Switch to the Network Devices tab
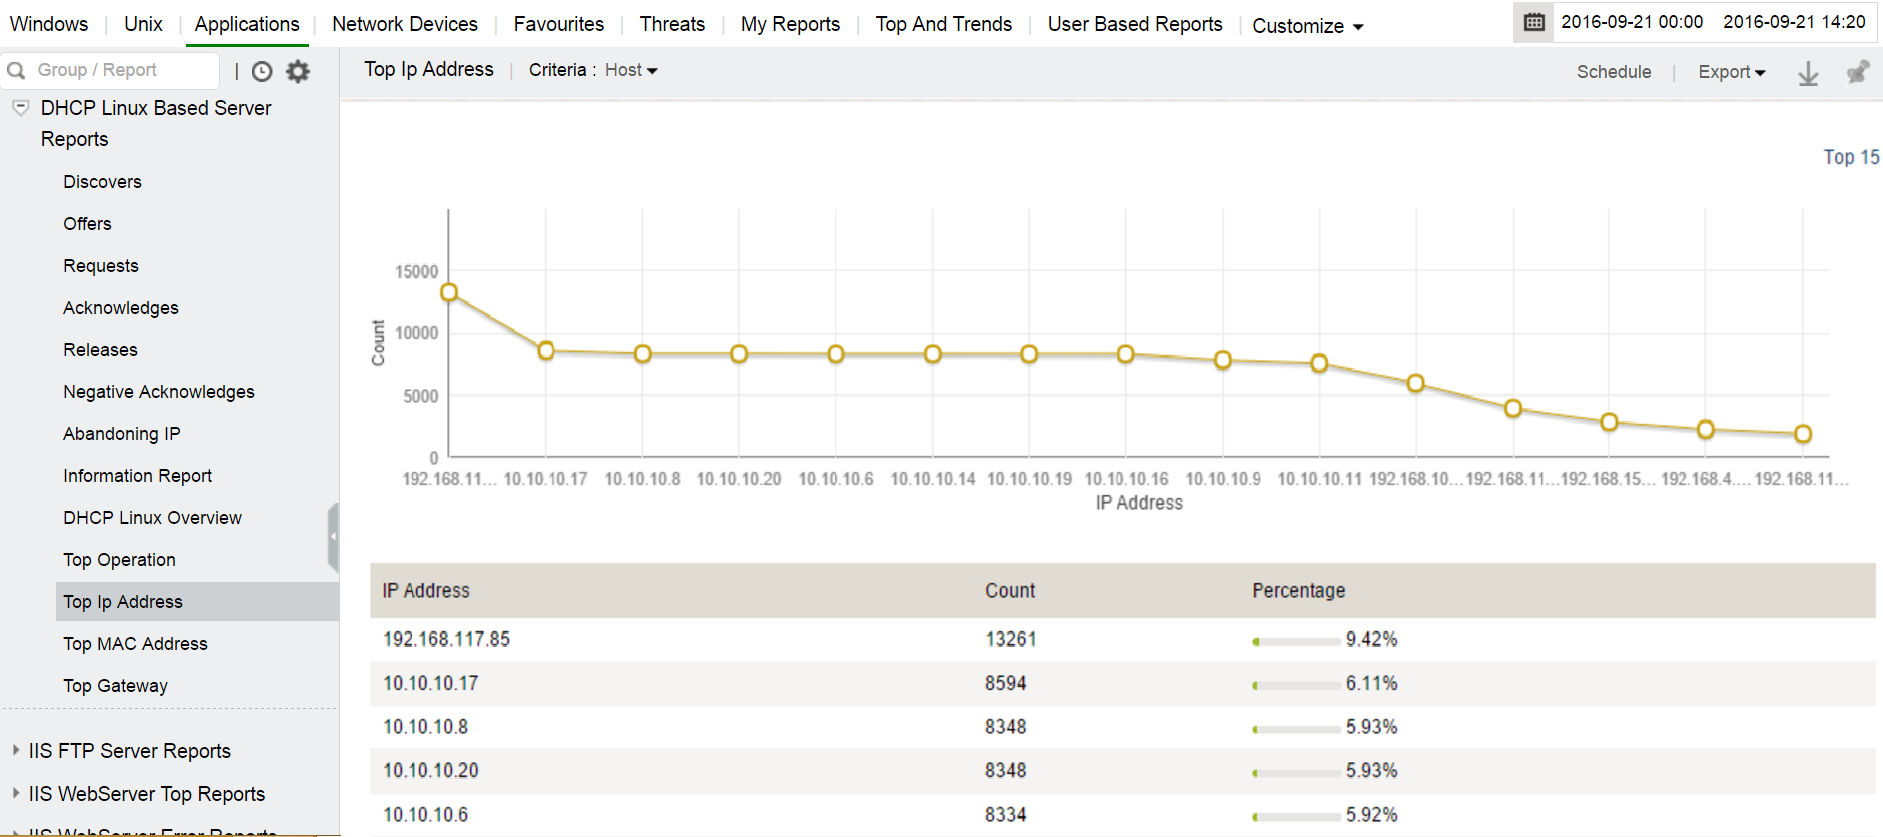The width and height of the screenshot is (1883, 837). (x=405, y=24)
